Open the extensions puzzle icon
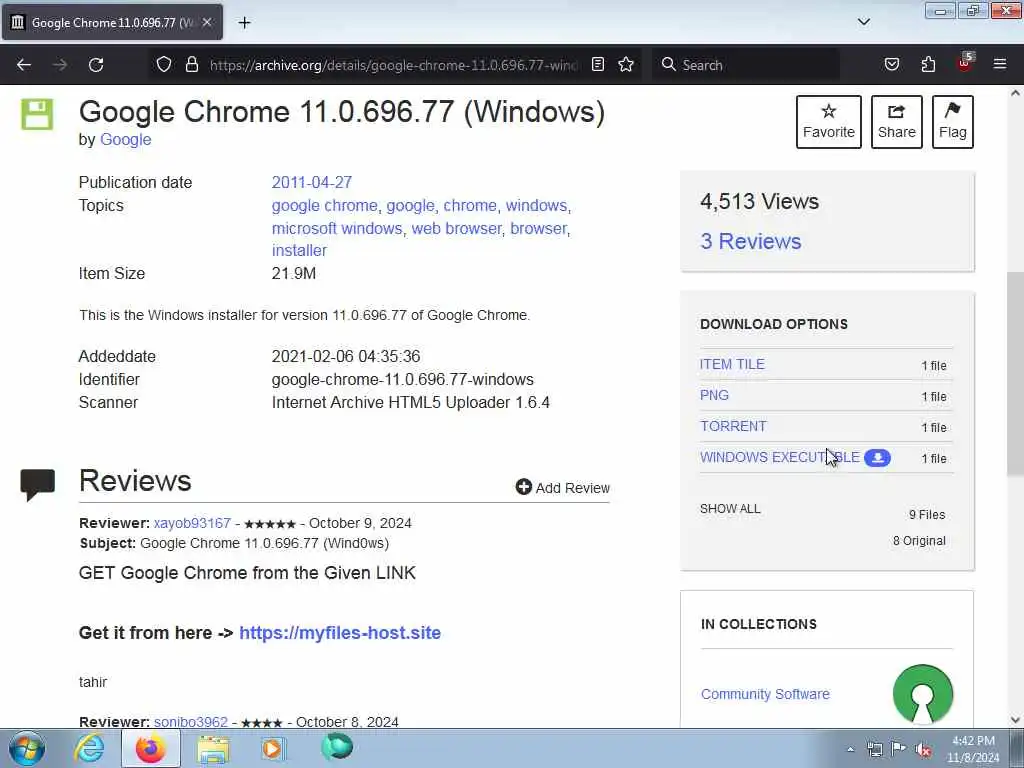The width and height of the screenshot is (1024, 768). click(x=928, y=64)
